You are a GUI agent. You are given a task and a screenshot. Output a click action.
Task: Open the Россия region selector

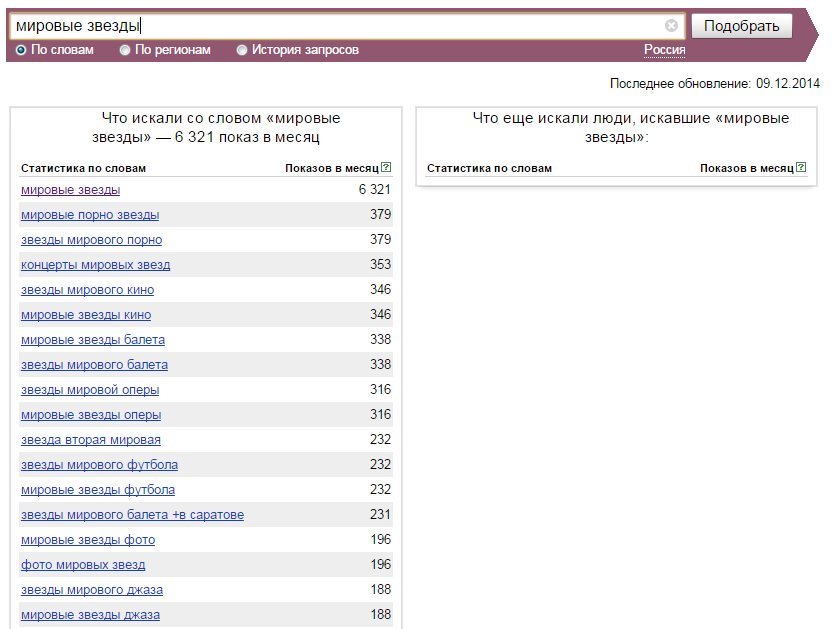pyautogui.click(x=664, y=50)
